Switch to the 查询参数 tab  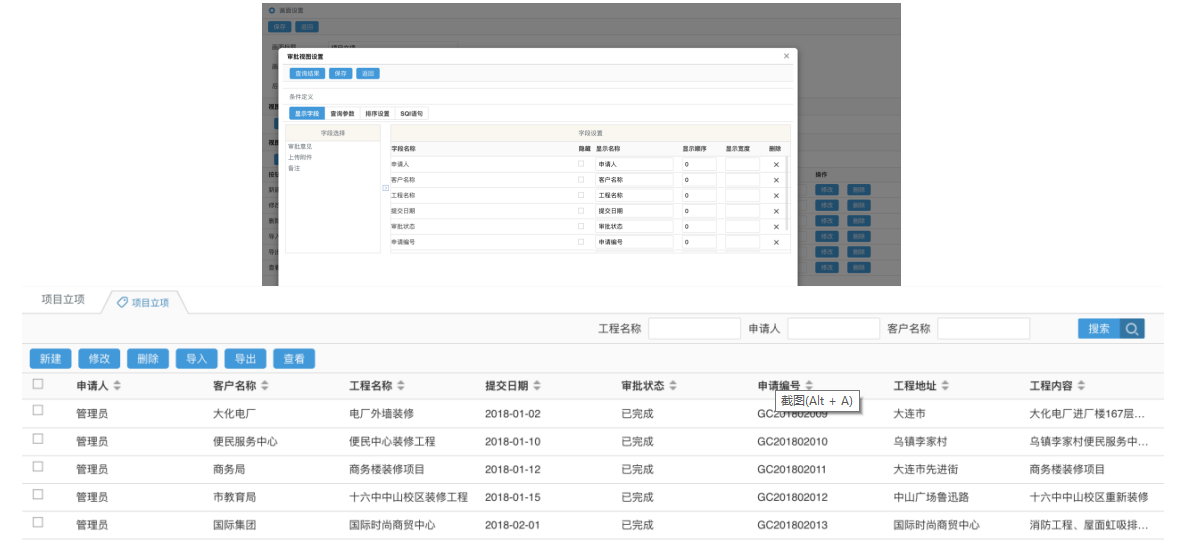pyautogui.click(x=343, y=114)
